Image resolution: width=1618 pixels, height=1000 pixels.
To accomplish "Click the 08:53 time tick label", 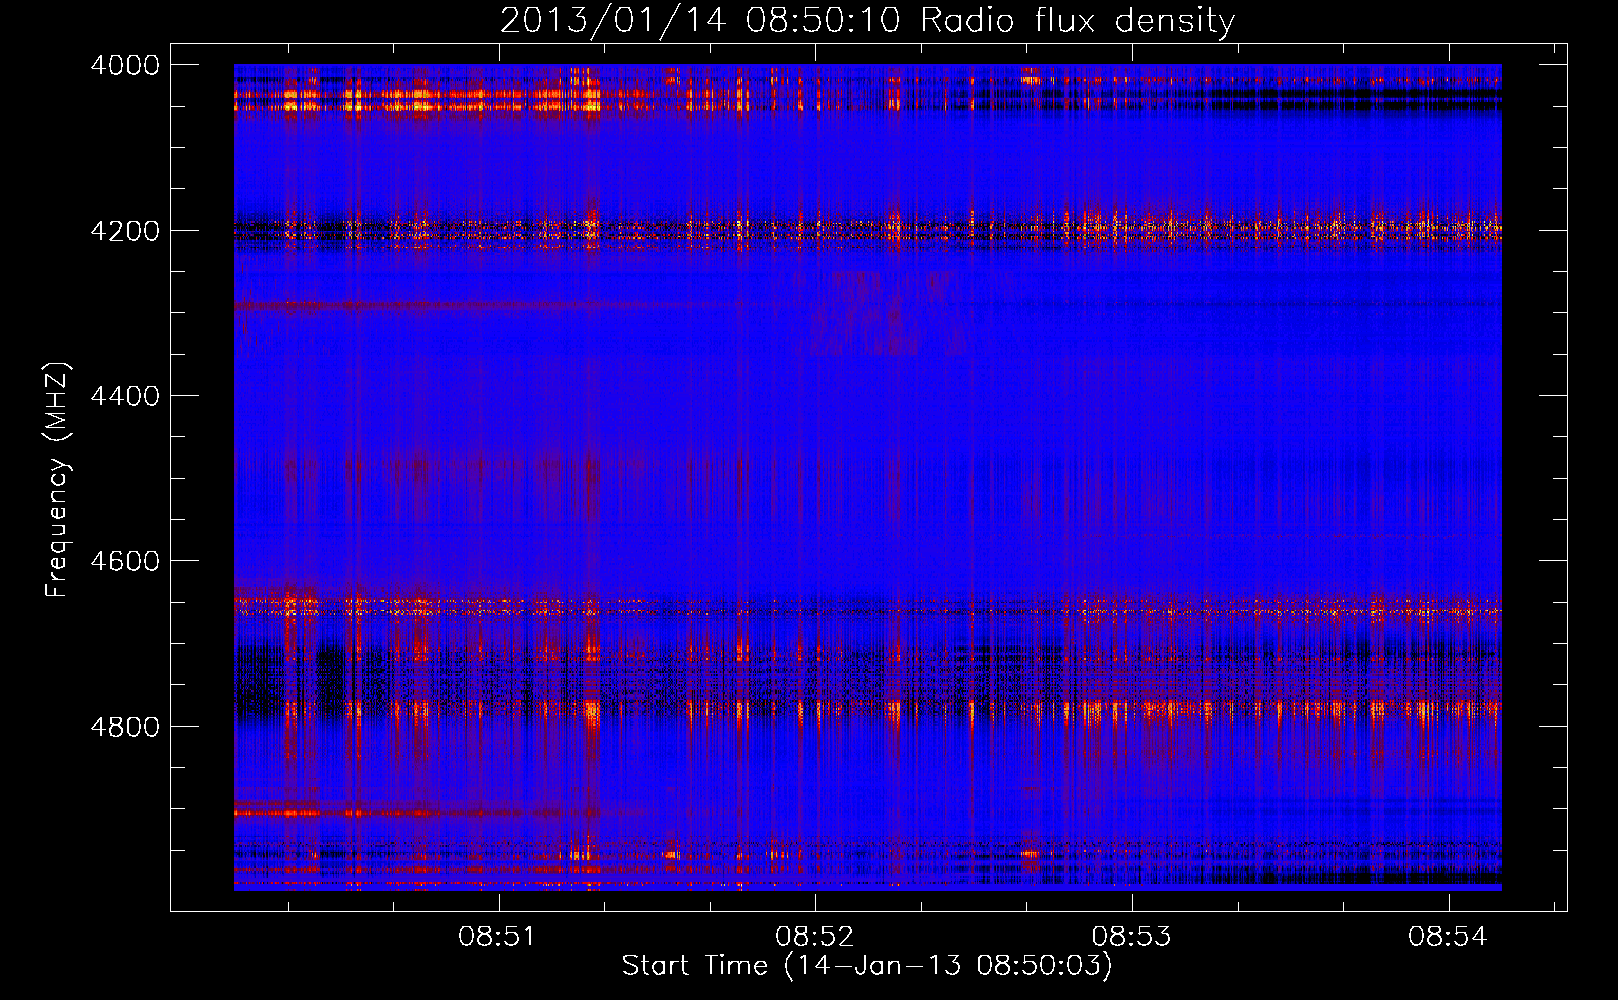I will 1131,936.
